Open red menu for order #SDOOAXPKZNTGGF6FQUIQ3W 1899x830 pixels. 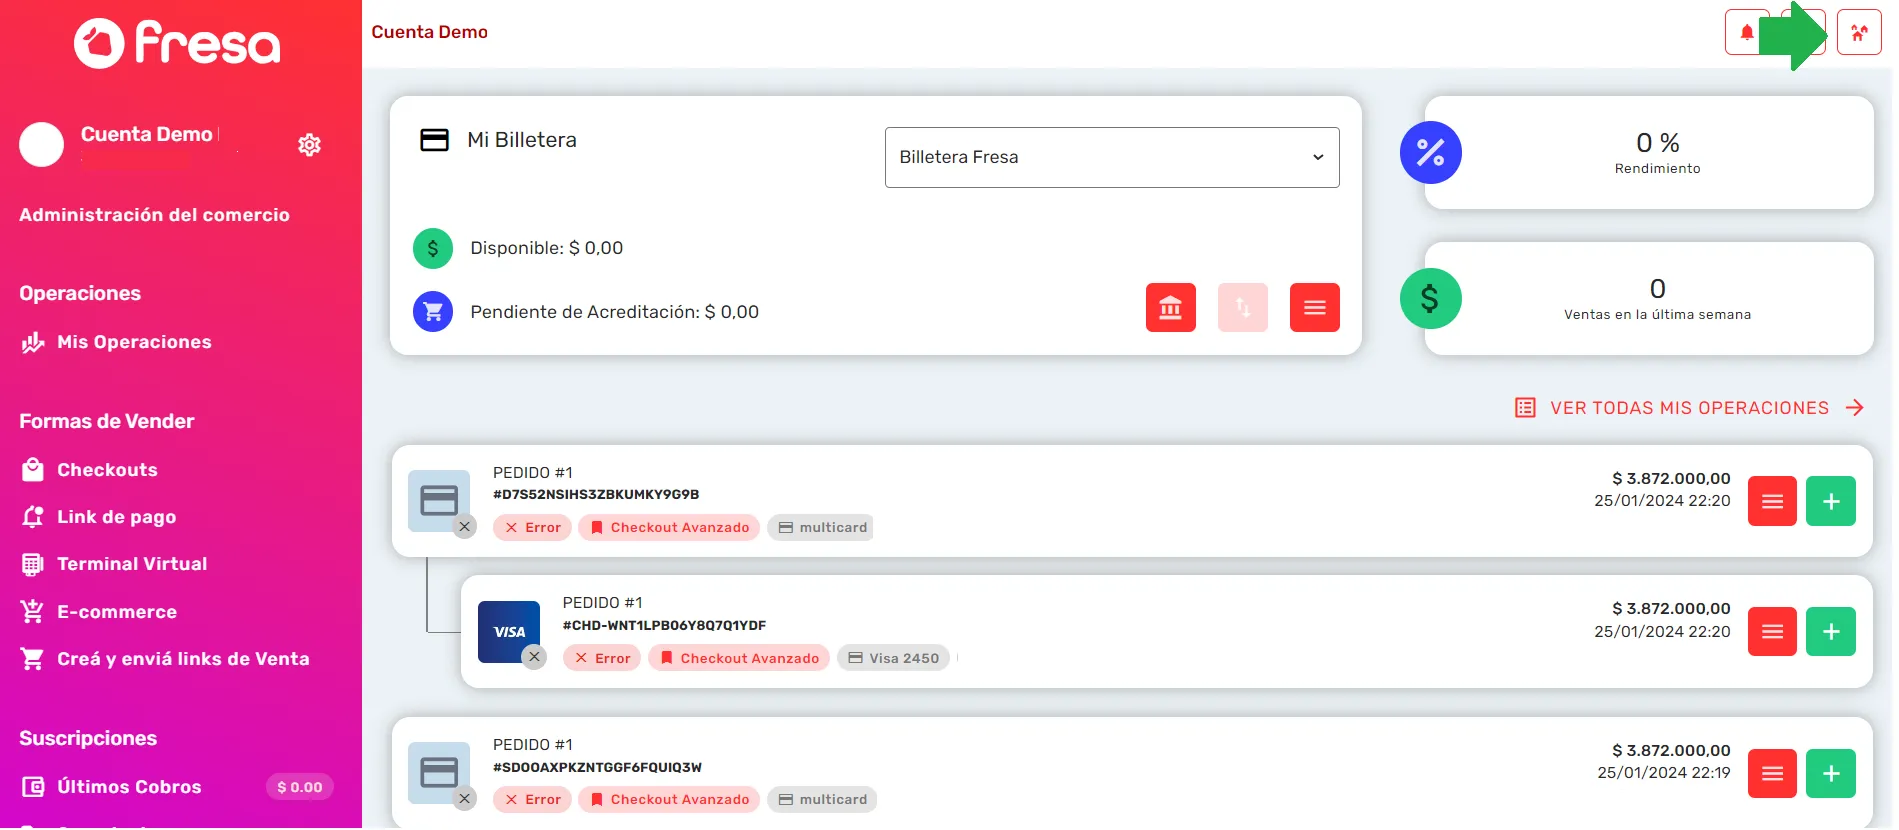[x=1772, y=774]
